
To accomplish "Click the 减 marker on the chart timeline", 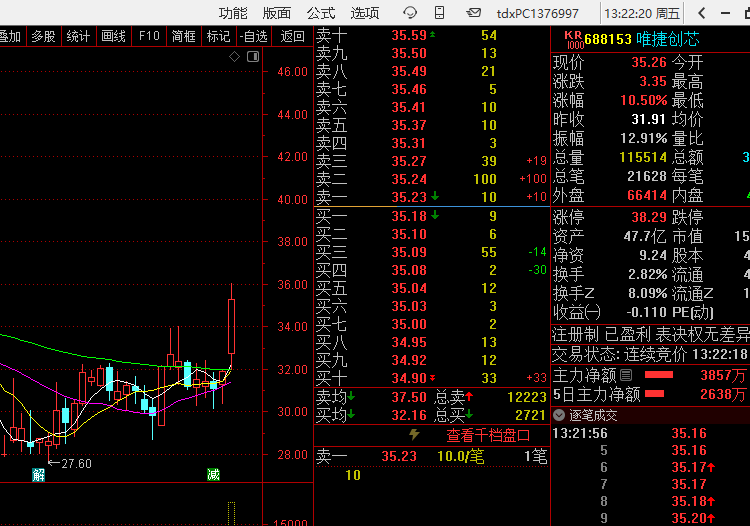I will click(x=213, y=474).
